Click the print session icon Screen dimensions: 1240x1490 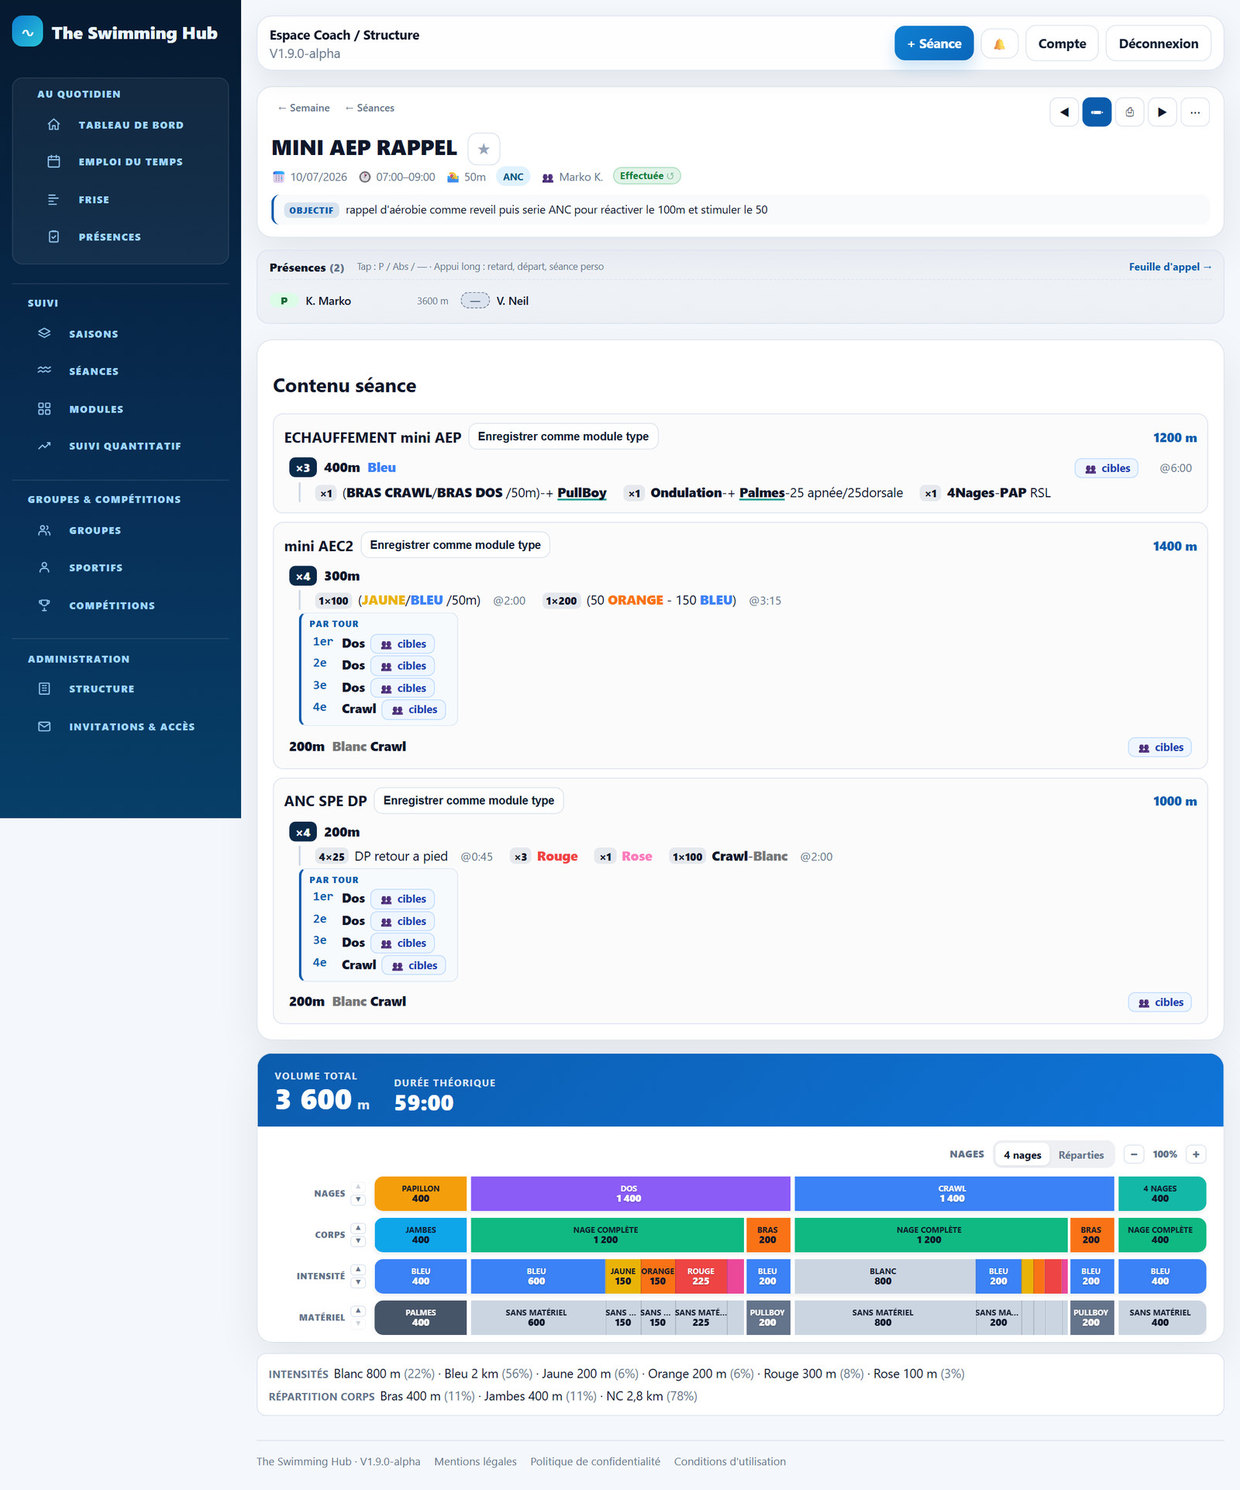tap(1130, 112)
